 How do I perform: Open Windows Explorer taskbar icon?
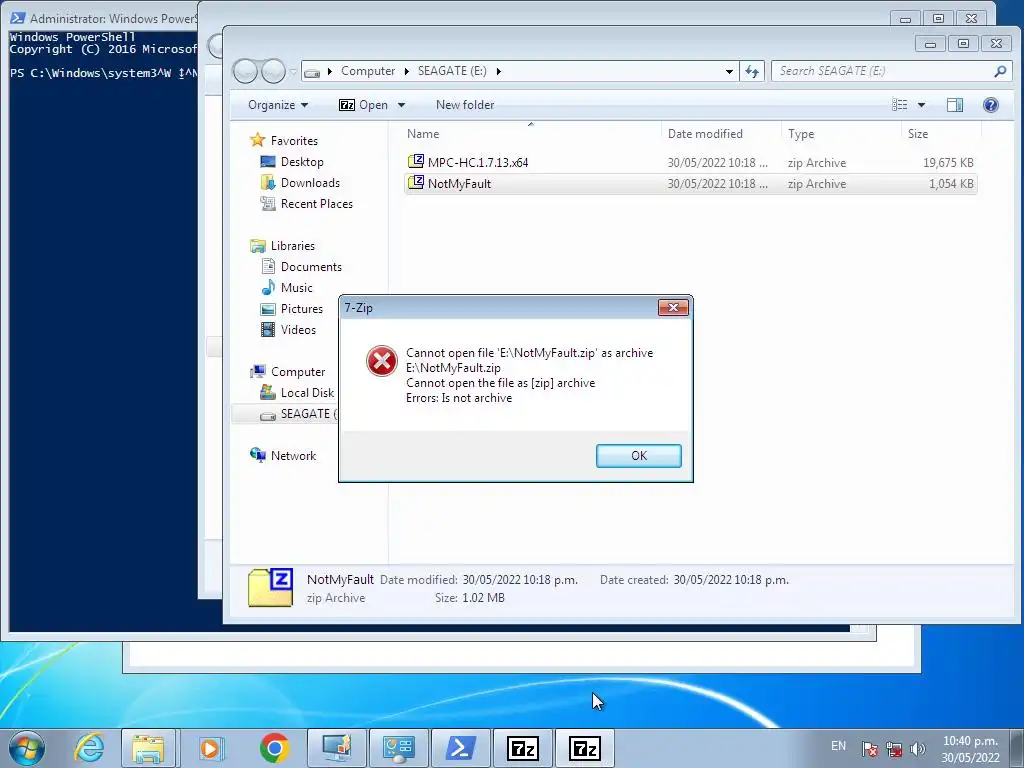tap(148, 748)
